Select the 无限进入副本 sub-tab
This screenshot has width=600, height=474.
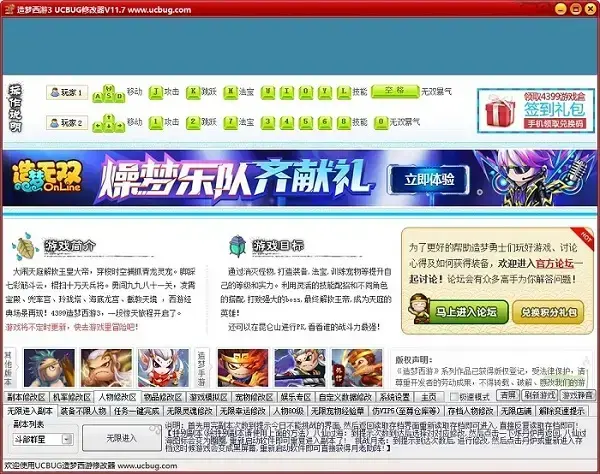point(30,411)
